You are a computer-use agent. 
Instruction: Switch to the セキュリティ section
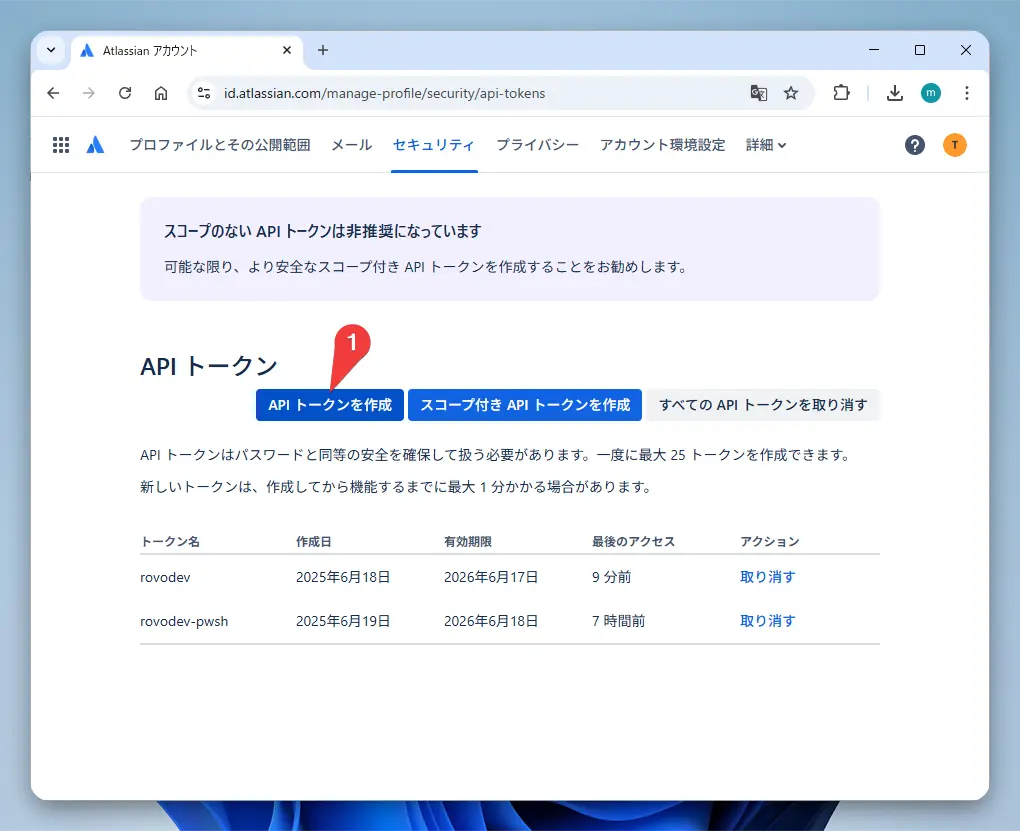point(433,144)
